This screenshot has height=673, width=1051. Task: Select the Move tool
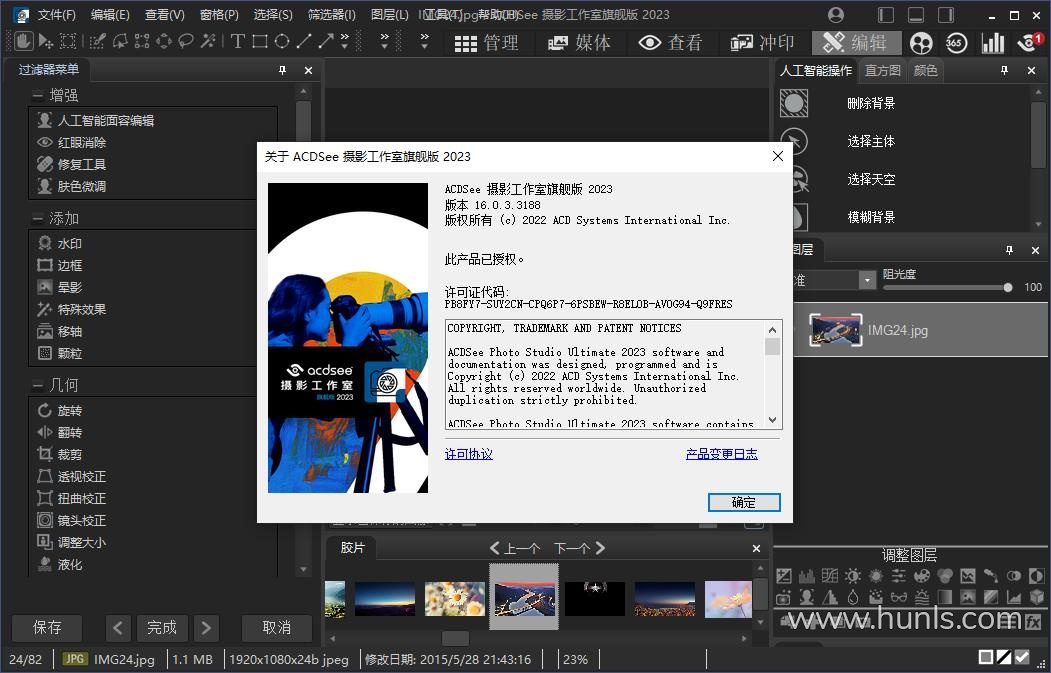(45, 42)
